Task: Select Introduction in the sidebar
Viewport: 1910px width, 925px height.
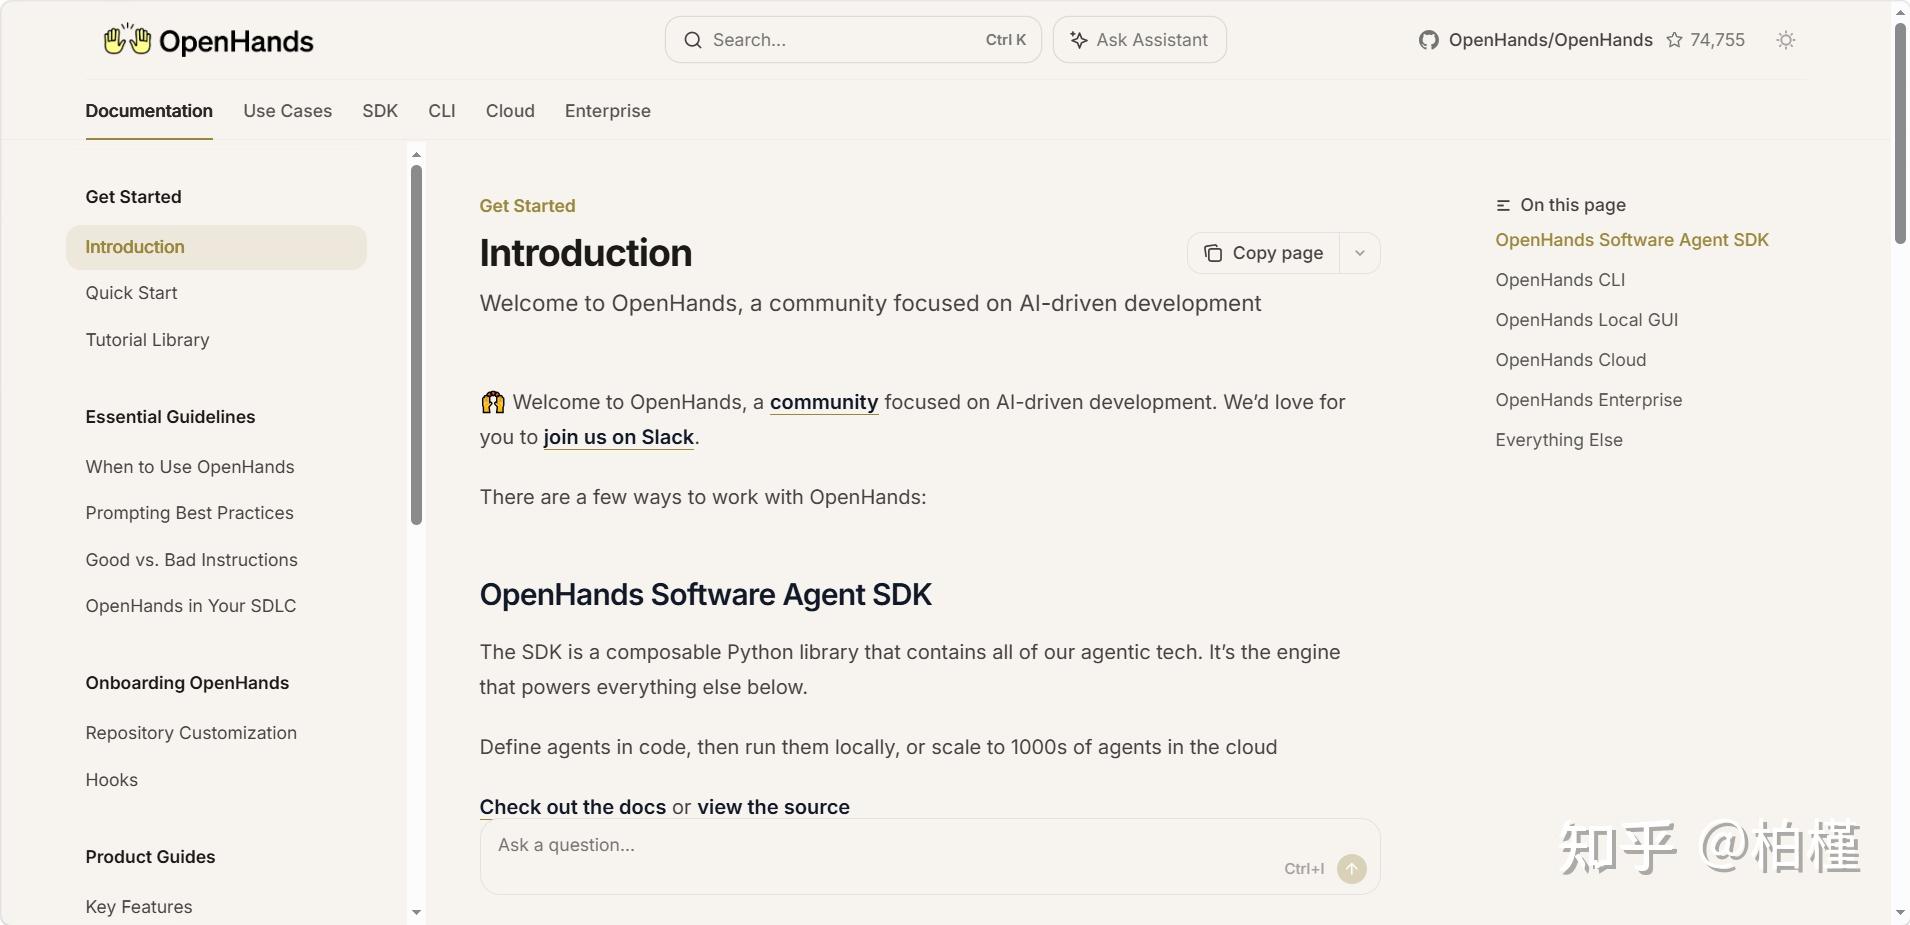Action: [x=216, y=247]
